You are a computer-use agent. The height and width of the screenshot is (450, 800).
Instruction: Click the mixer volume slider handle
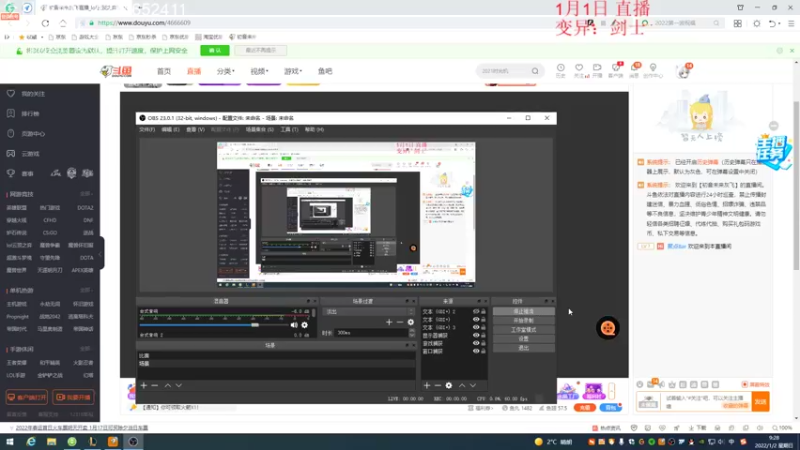click(255, 325)
